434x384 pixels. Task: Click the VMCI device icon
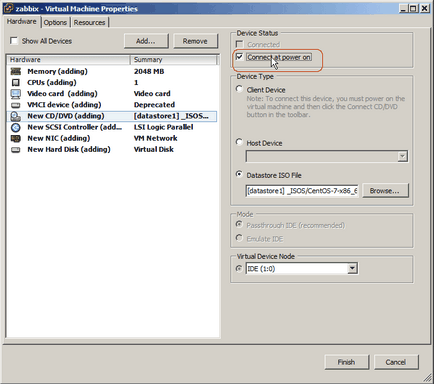coord(16,105)
